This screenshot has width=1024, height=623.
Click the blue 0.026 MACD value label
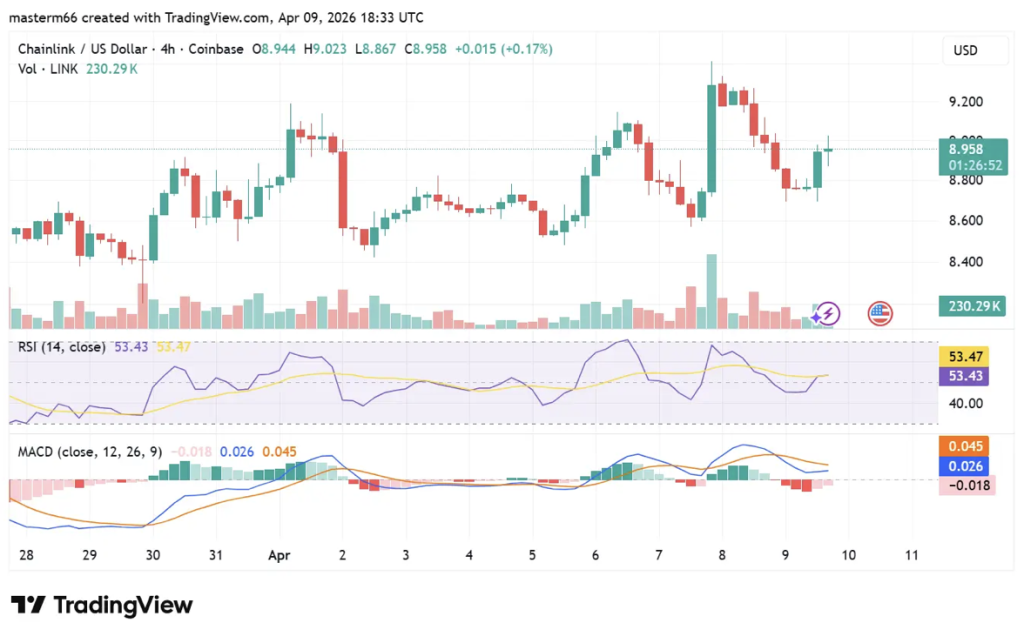pyautogui.click(x=968, y=466)
